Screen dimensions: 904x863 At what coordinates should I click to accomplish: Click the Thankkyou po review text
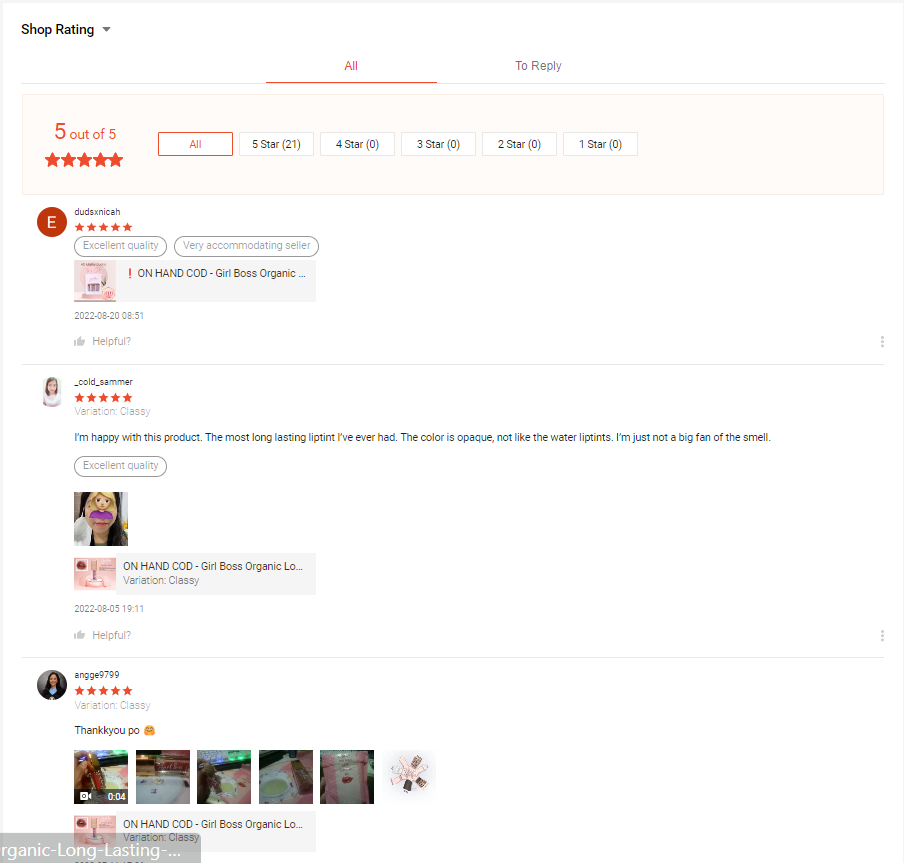115,730
